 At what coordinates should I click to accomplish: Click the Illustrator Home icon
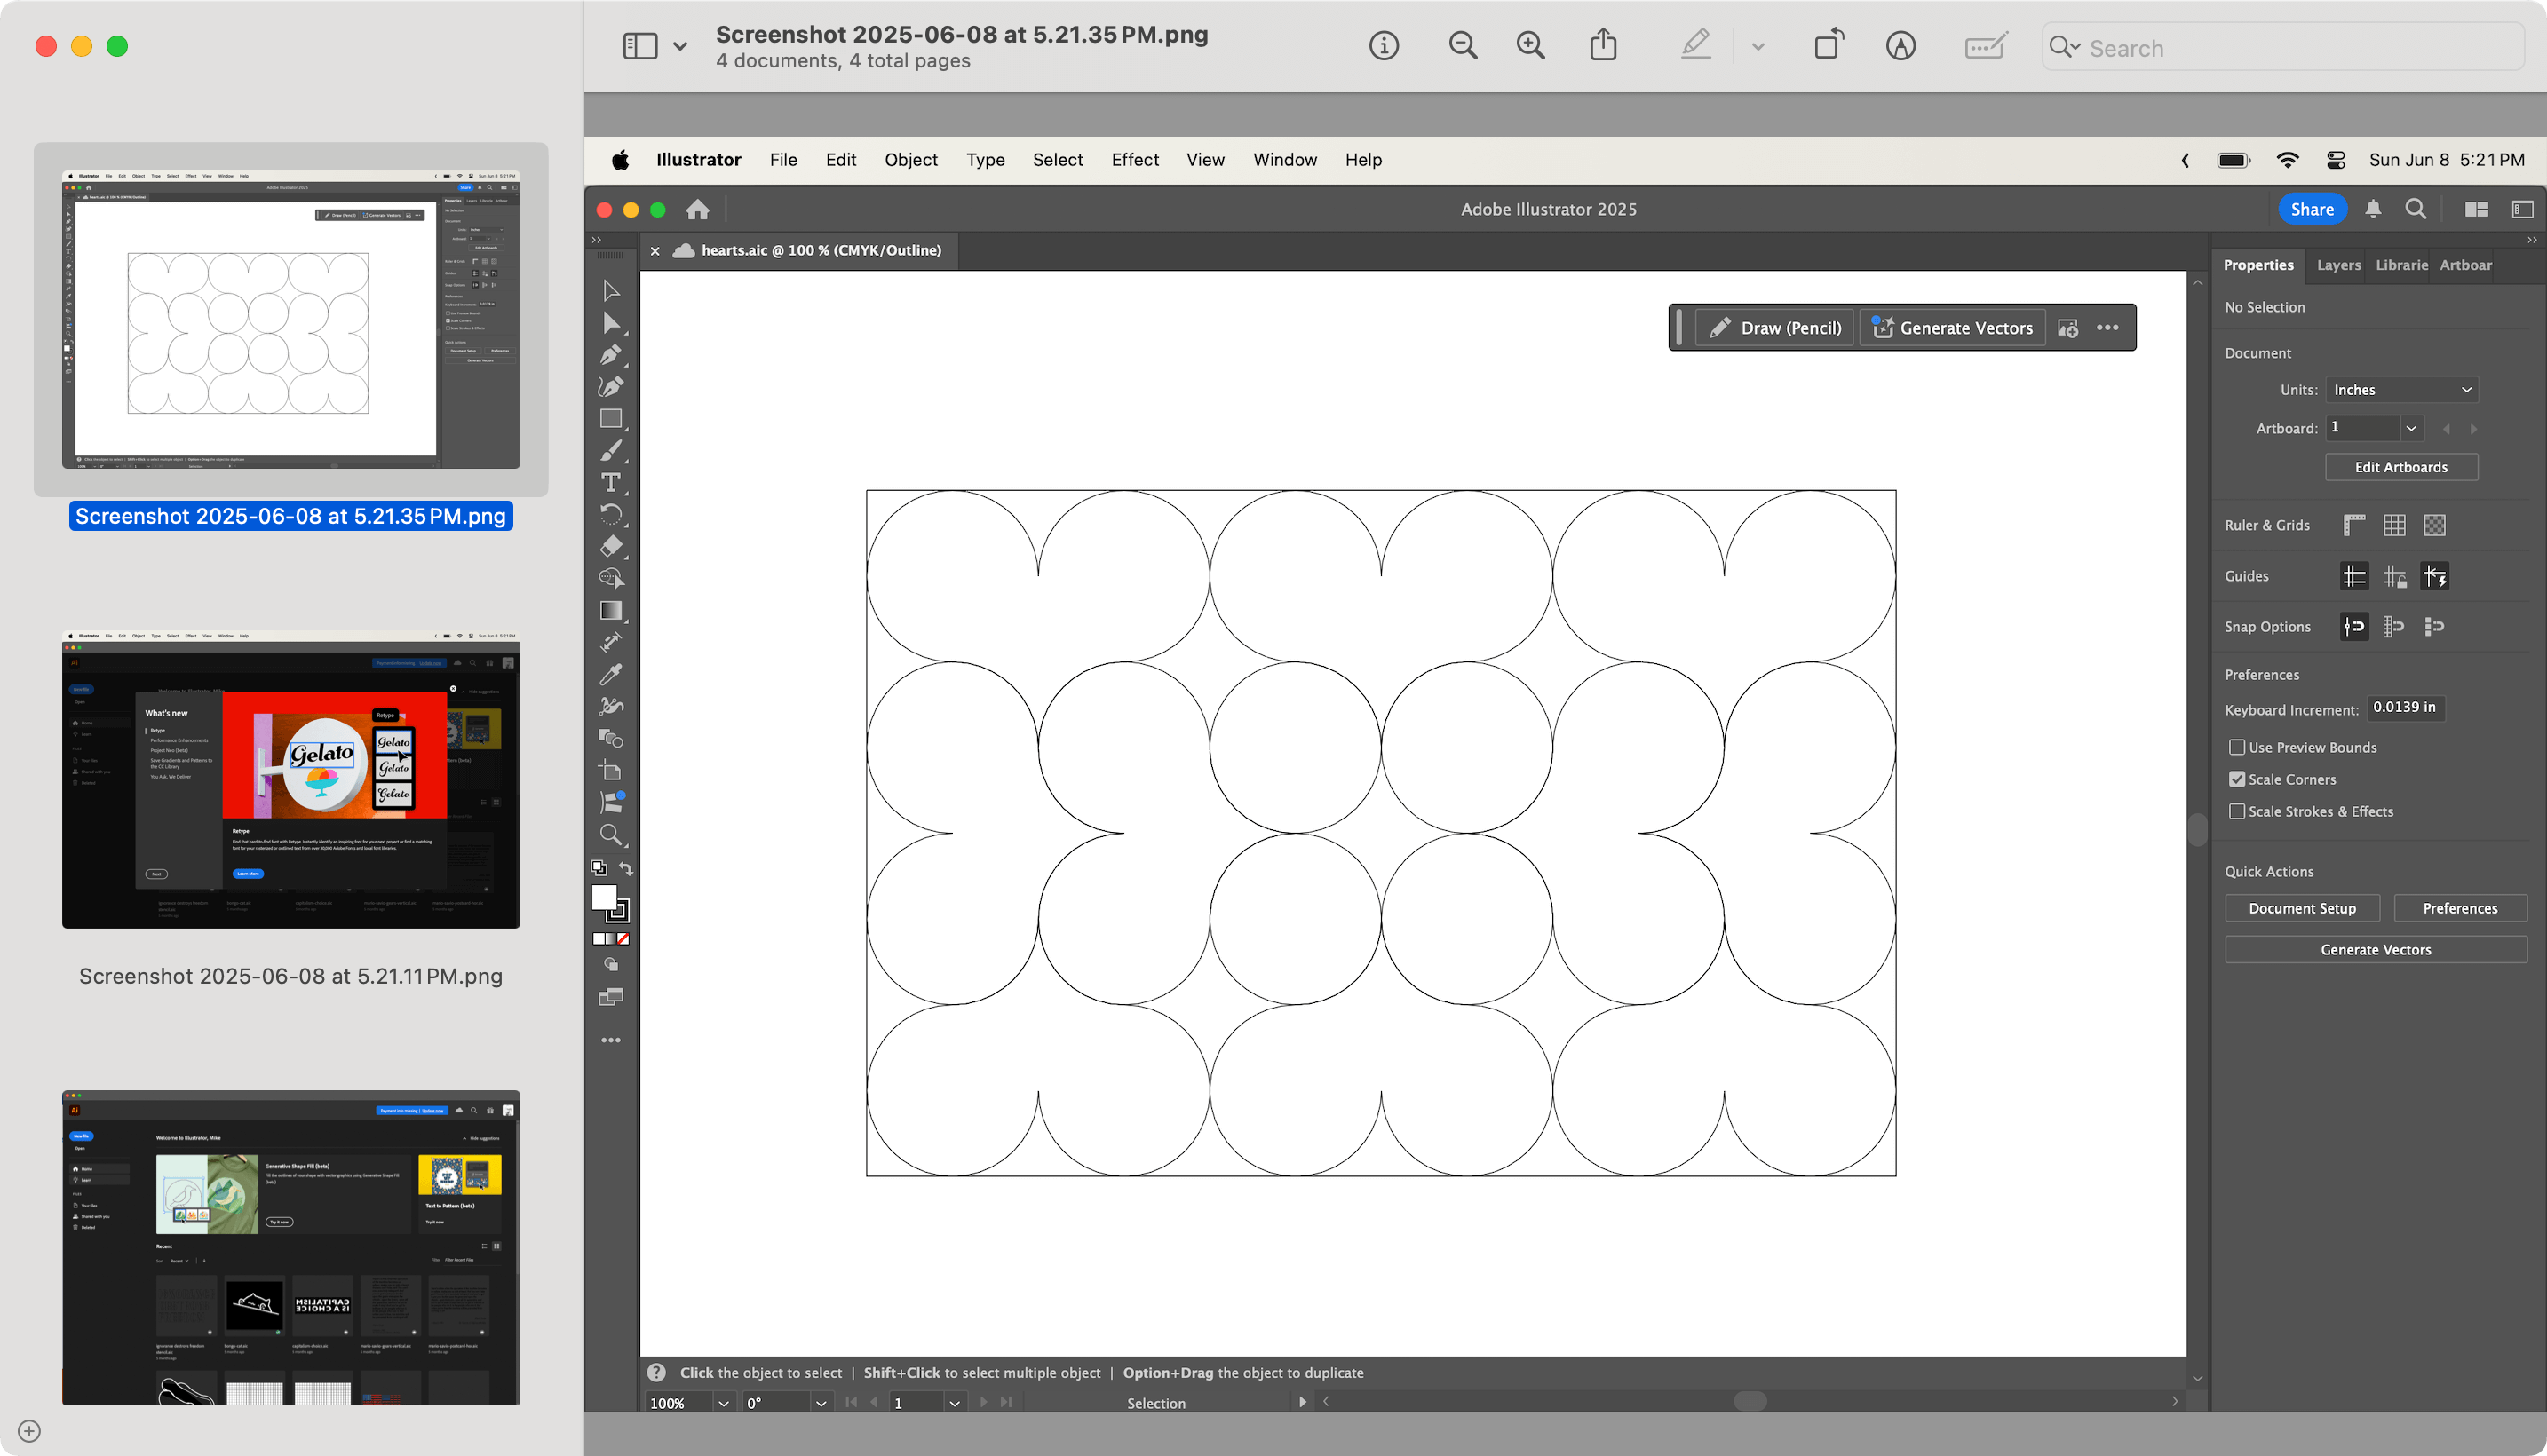tap(698, 209)
